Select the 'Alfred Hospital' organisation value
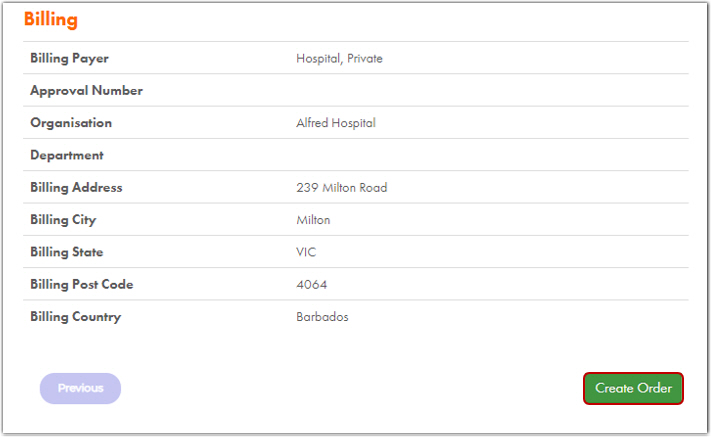 click(x=336, y=123)
